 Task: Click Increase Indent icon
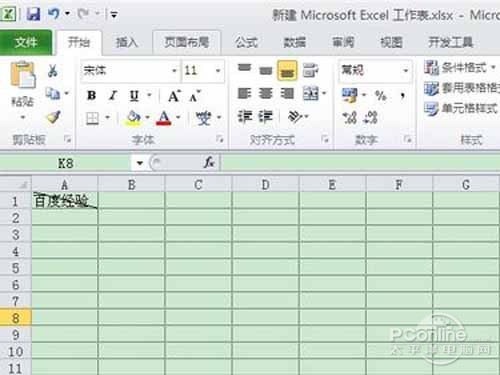coord(266,117)
